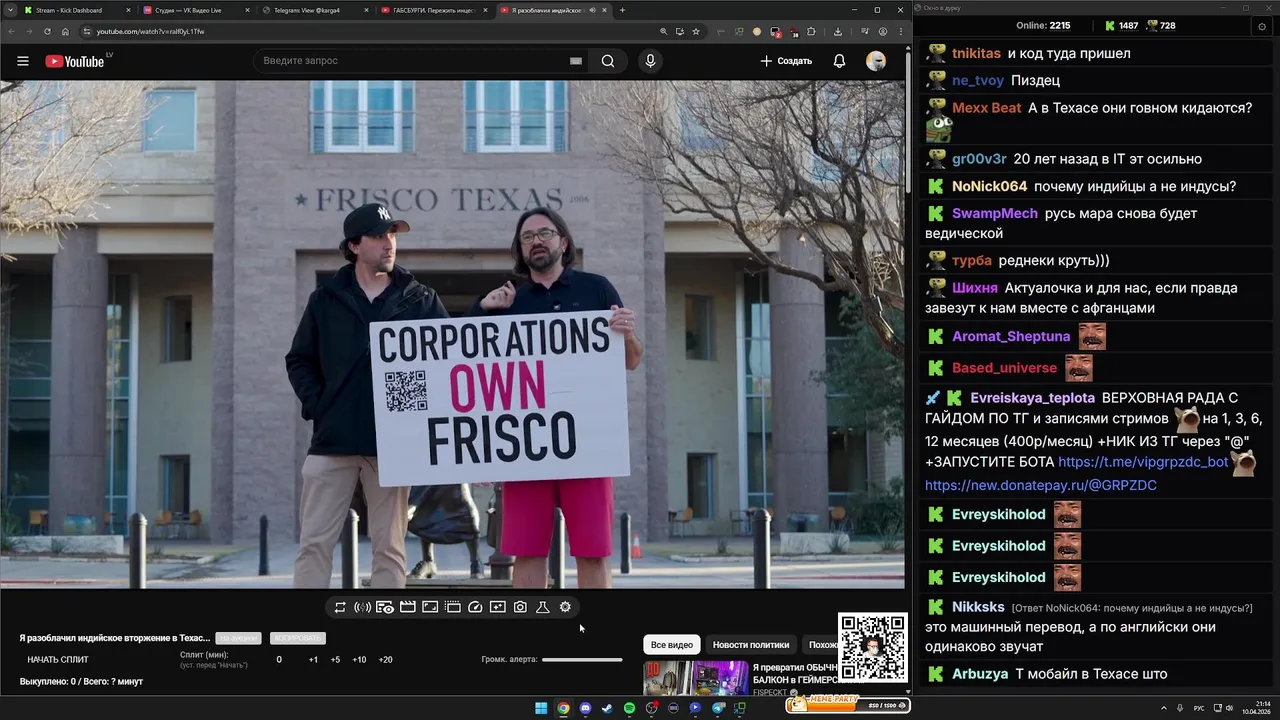The height and width of the screenshot is (720, 1280).
Task: Click the НАЧАТЬ СПЛИТ button
Action: 58,660
